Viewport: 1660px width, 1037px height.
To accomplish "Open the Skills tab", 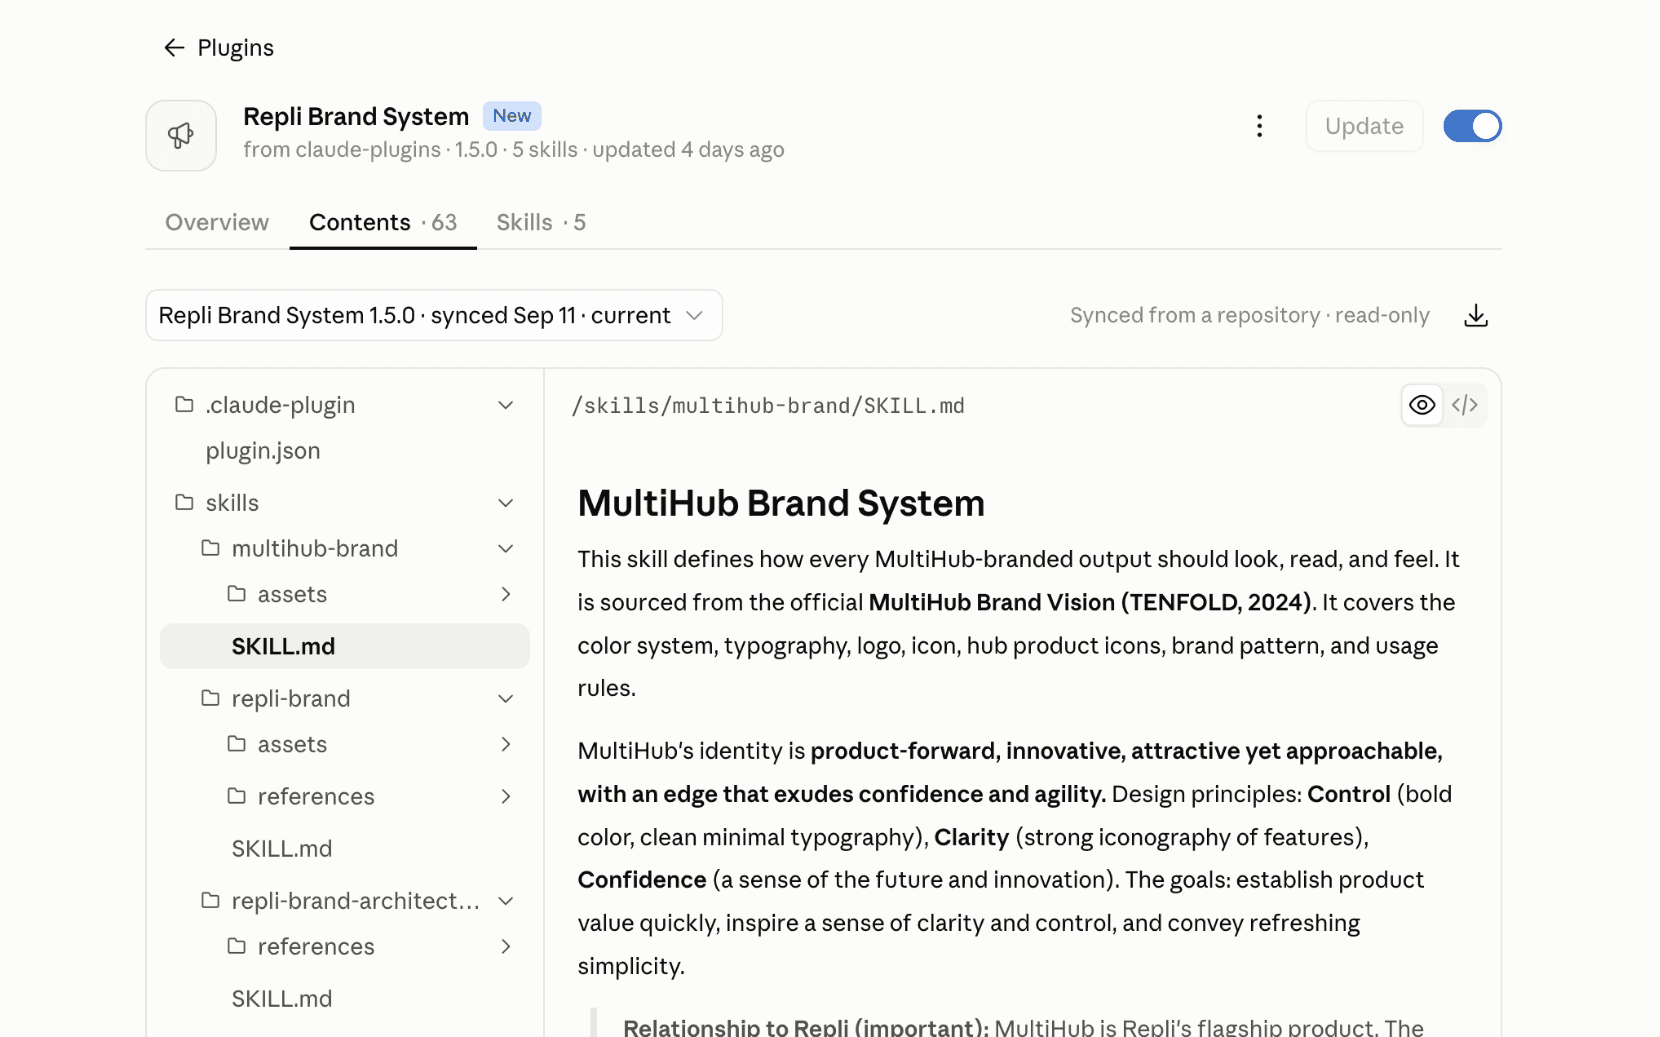I will [x=541, y=222].
